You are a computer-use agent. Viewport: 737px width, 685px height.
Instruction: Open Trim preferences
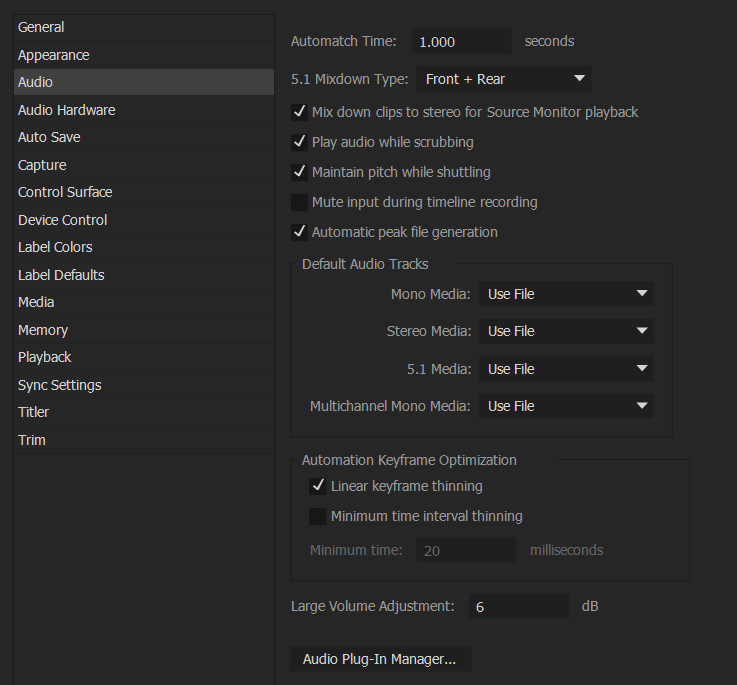click(x=144, y=440)
